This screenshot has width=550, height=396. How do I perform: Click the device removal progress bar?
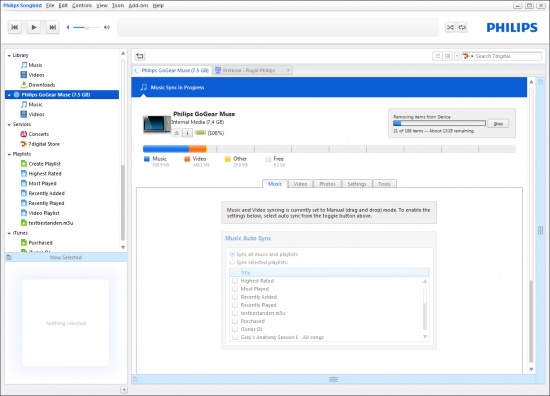point(439,123)
